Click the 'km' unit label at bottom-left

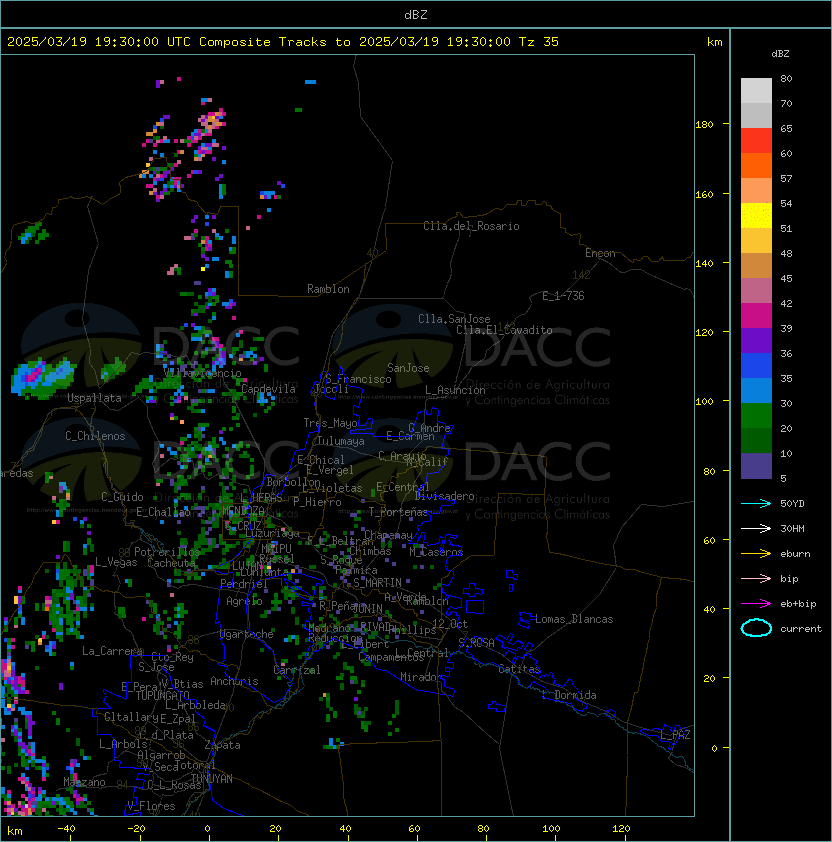[x=15, y=831]
